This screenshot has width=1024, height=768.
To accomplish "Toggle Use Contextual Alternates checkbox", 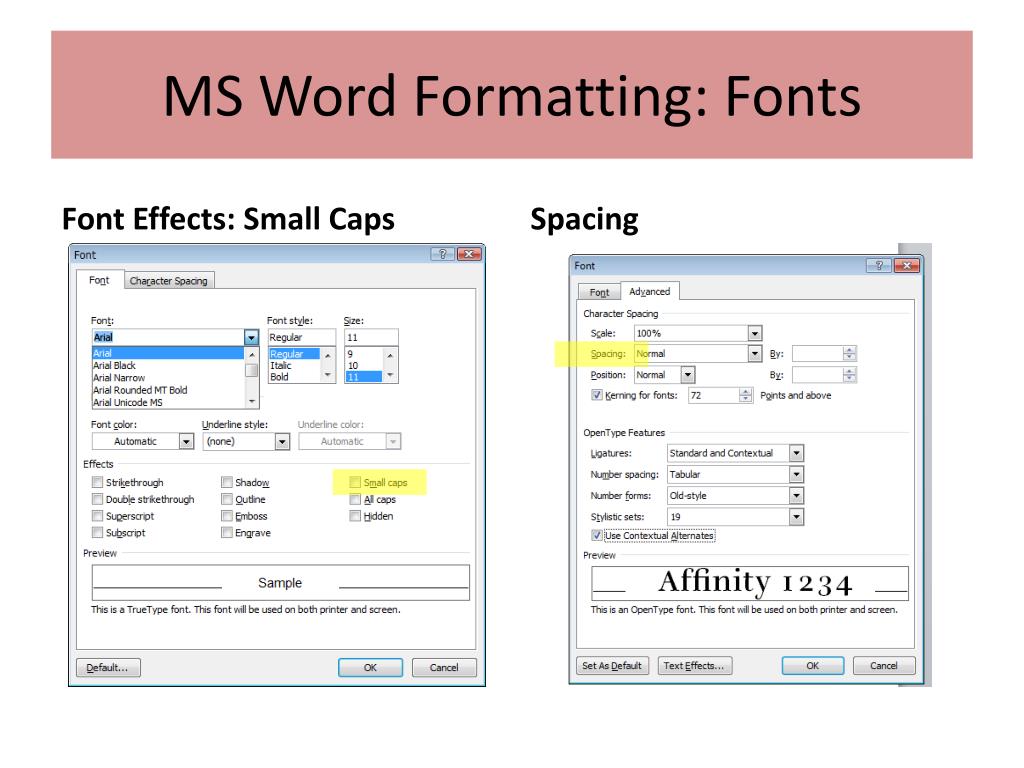I will tap(596, 536).
